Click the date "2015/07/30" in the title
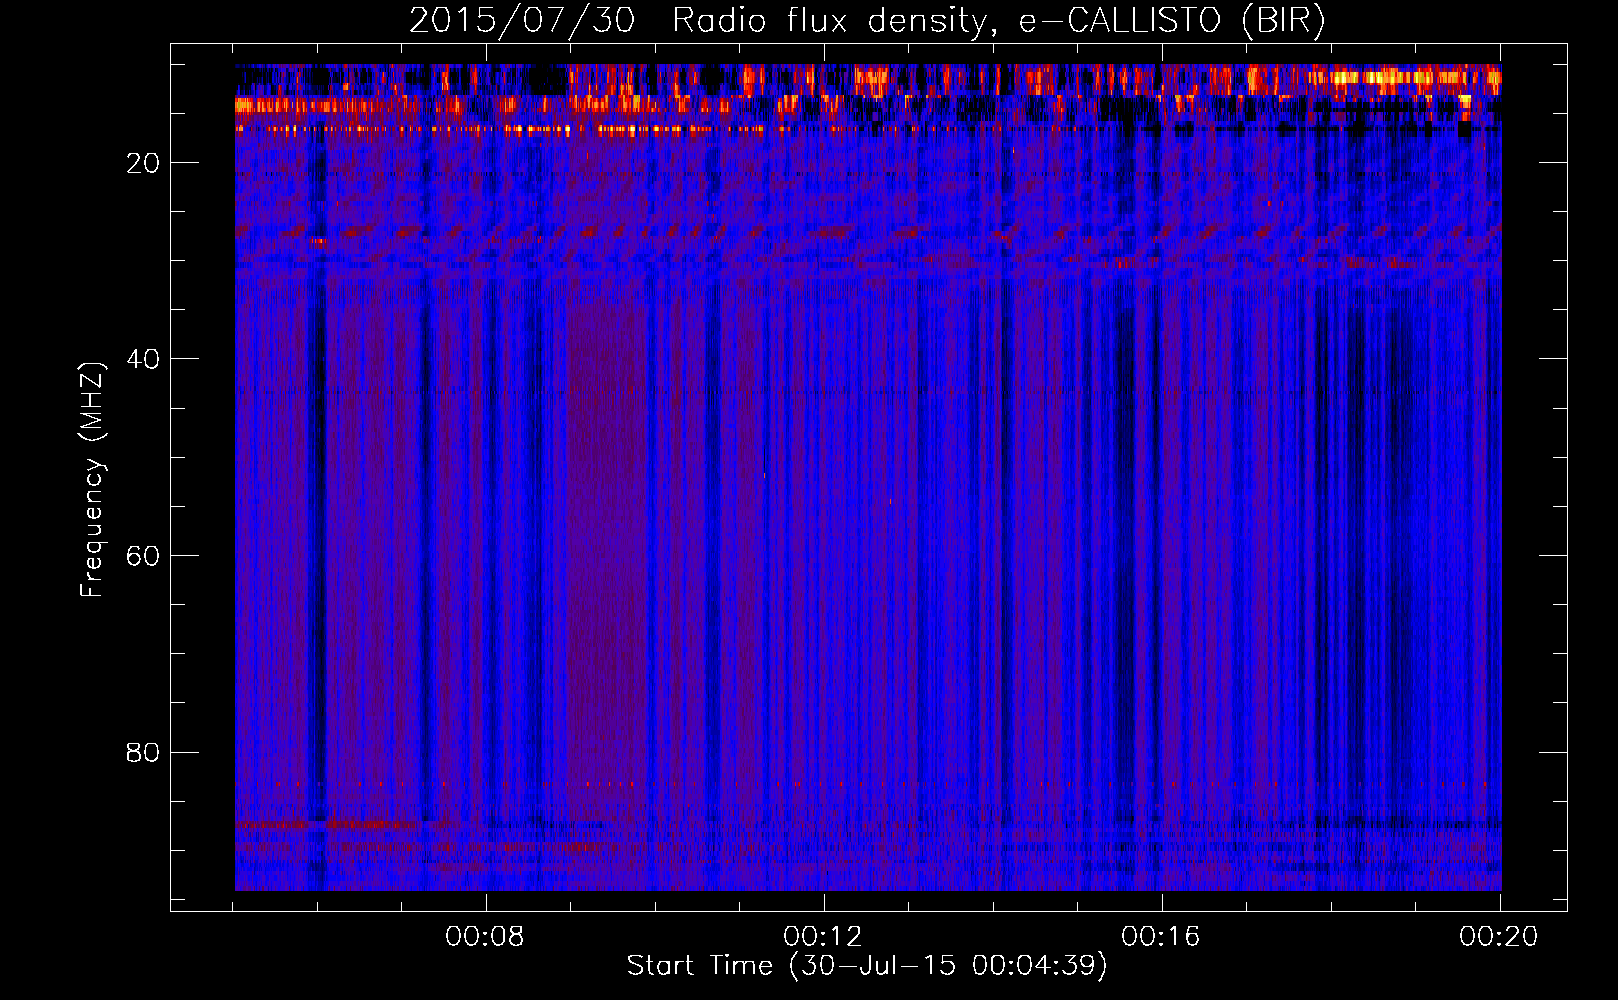This screenshot has width=1618, height=1000. (x=522, y=20)
